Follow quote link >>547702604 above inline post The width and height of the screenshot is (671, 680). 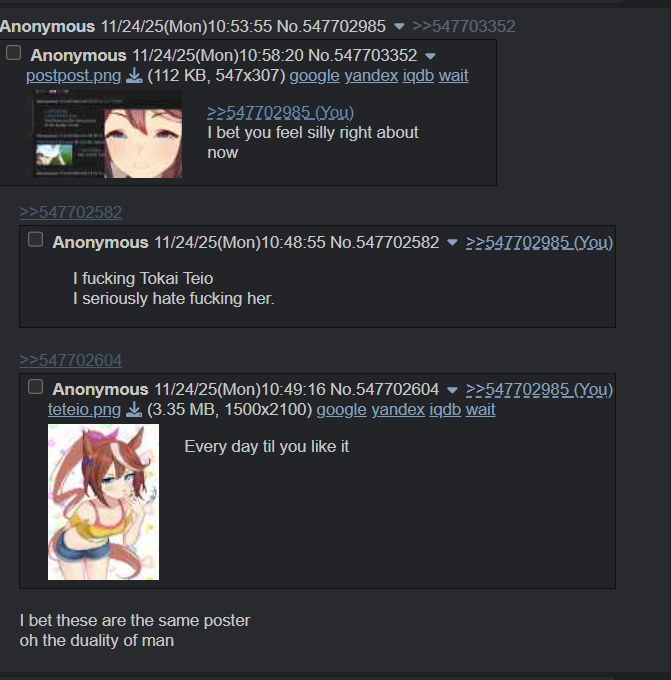coord(71,360)
